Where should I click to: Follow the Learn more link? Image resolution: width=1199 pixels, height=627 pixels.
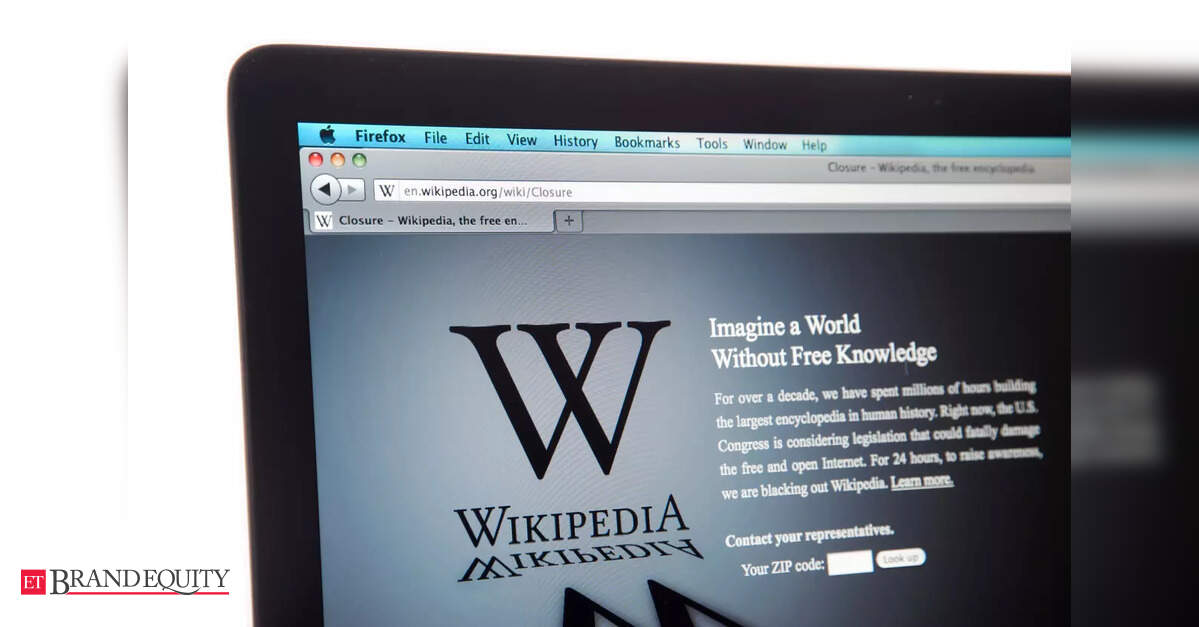(921, 481)
